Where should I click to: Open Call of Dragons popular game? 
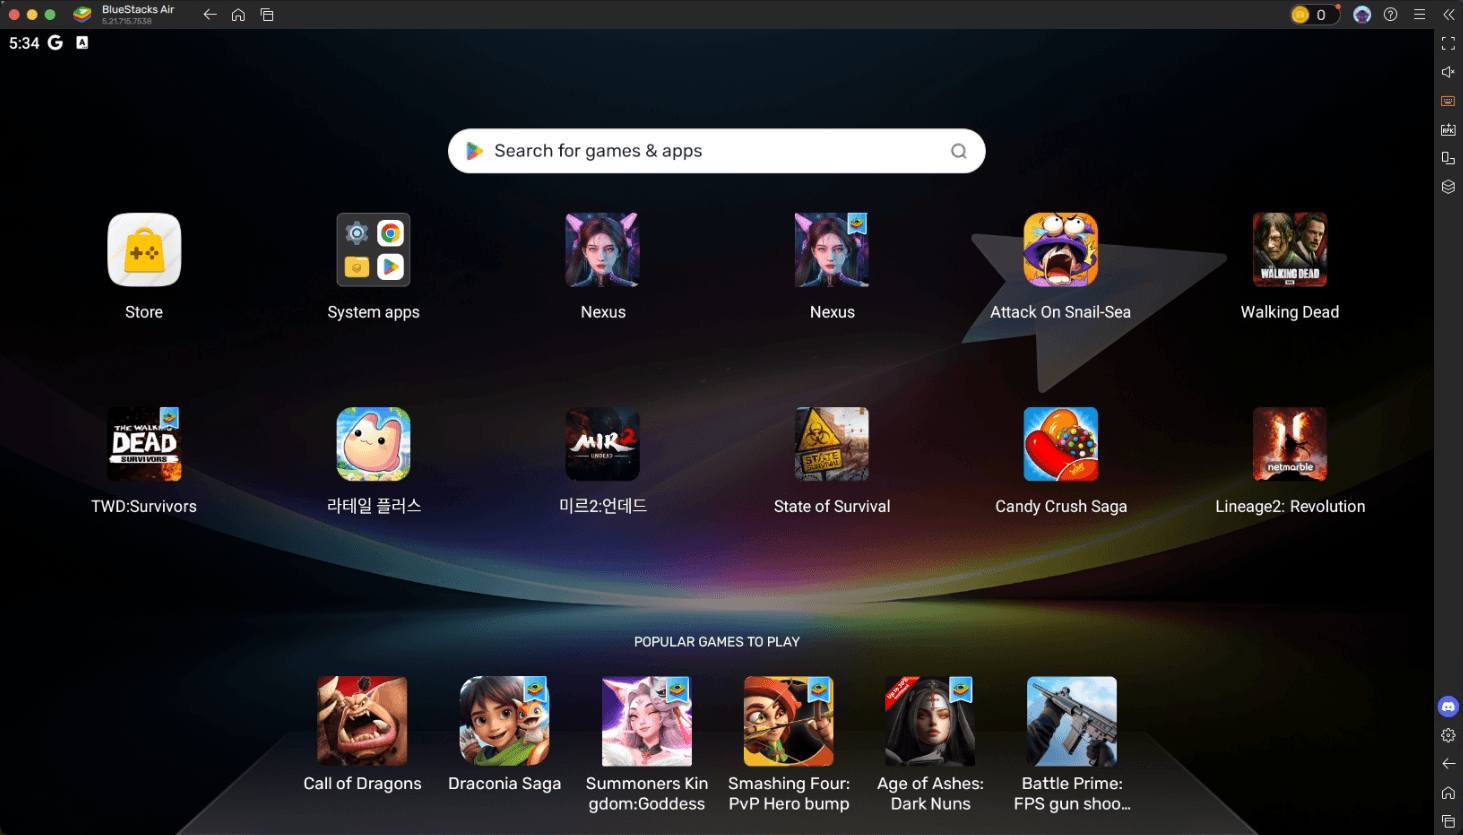[362, 721]
